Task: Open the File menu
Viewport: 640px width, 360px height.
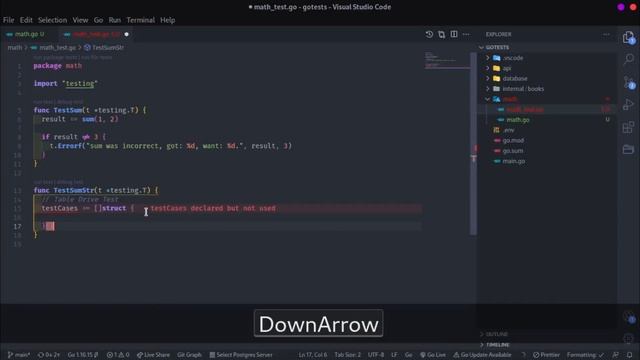Action: [9, 20]
